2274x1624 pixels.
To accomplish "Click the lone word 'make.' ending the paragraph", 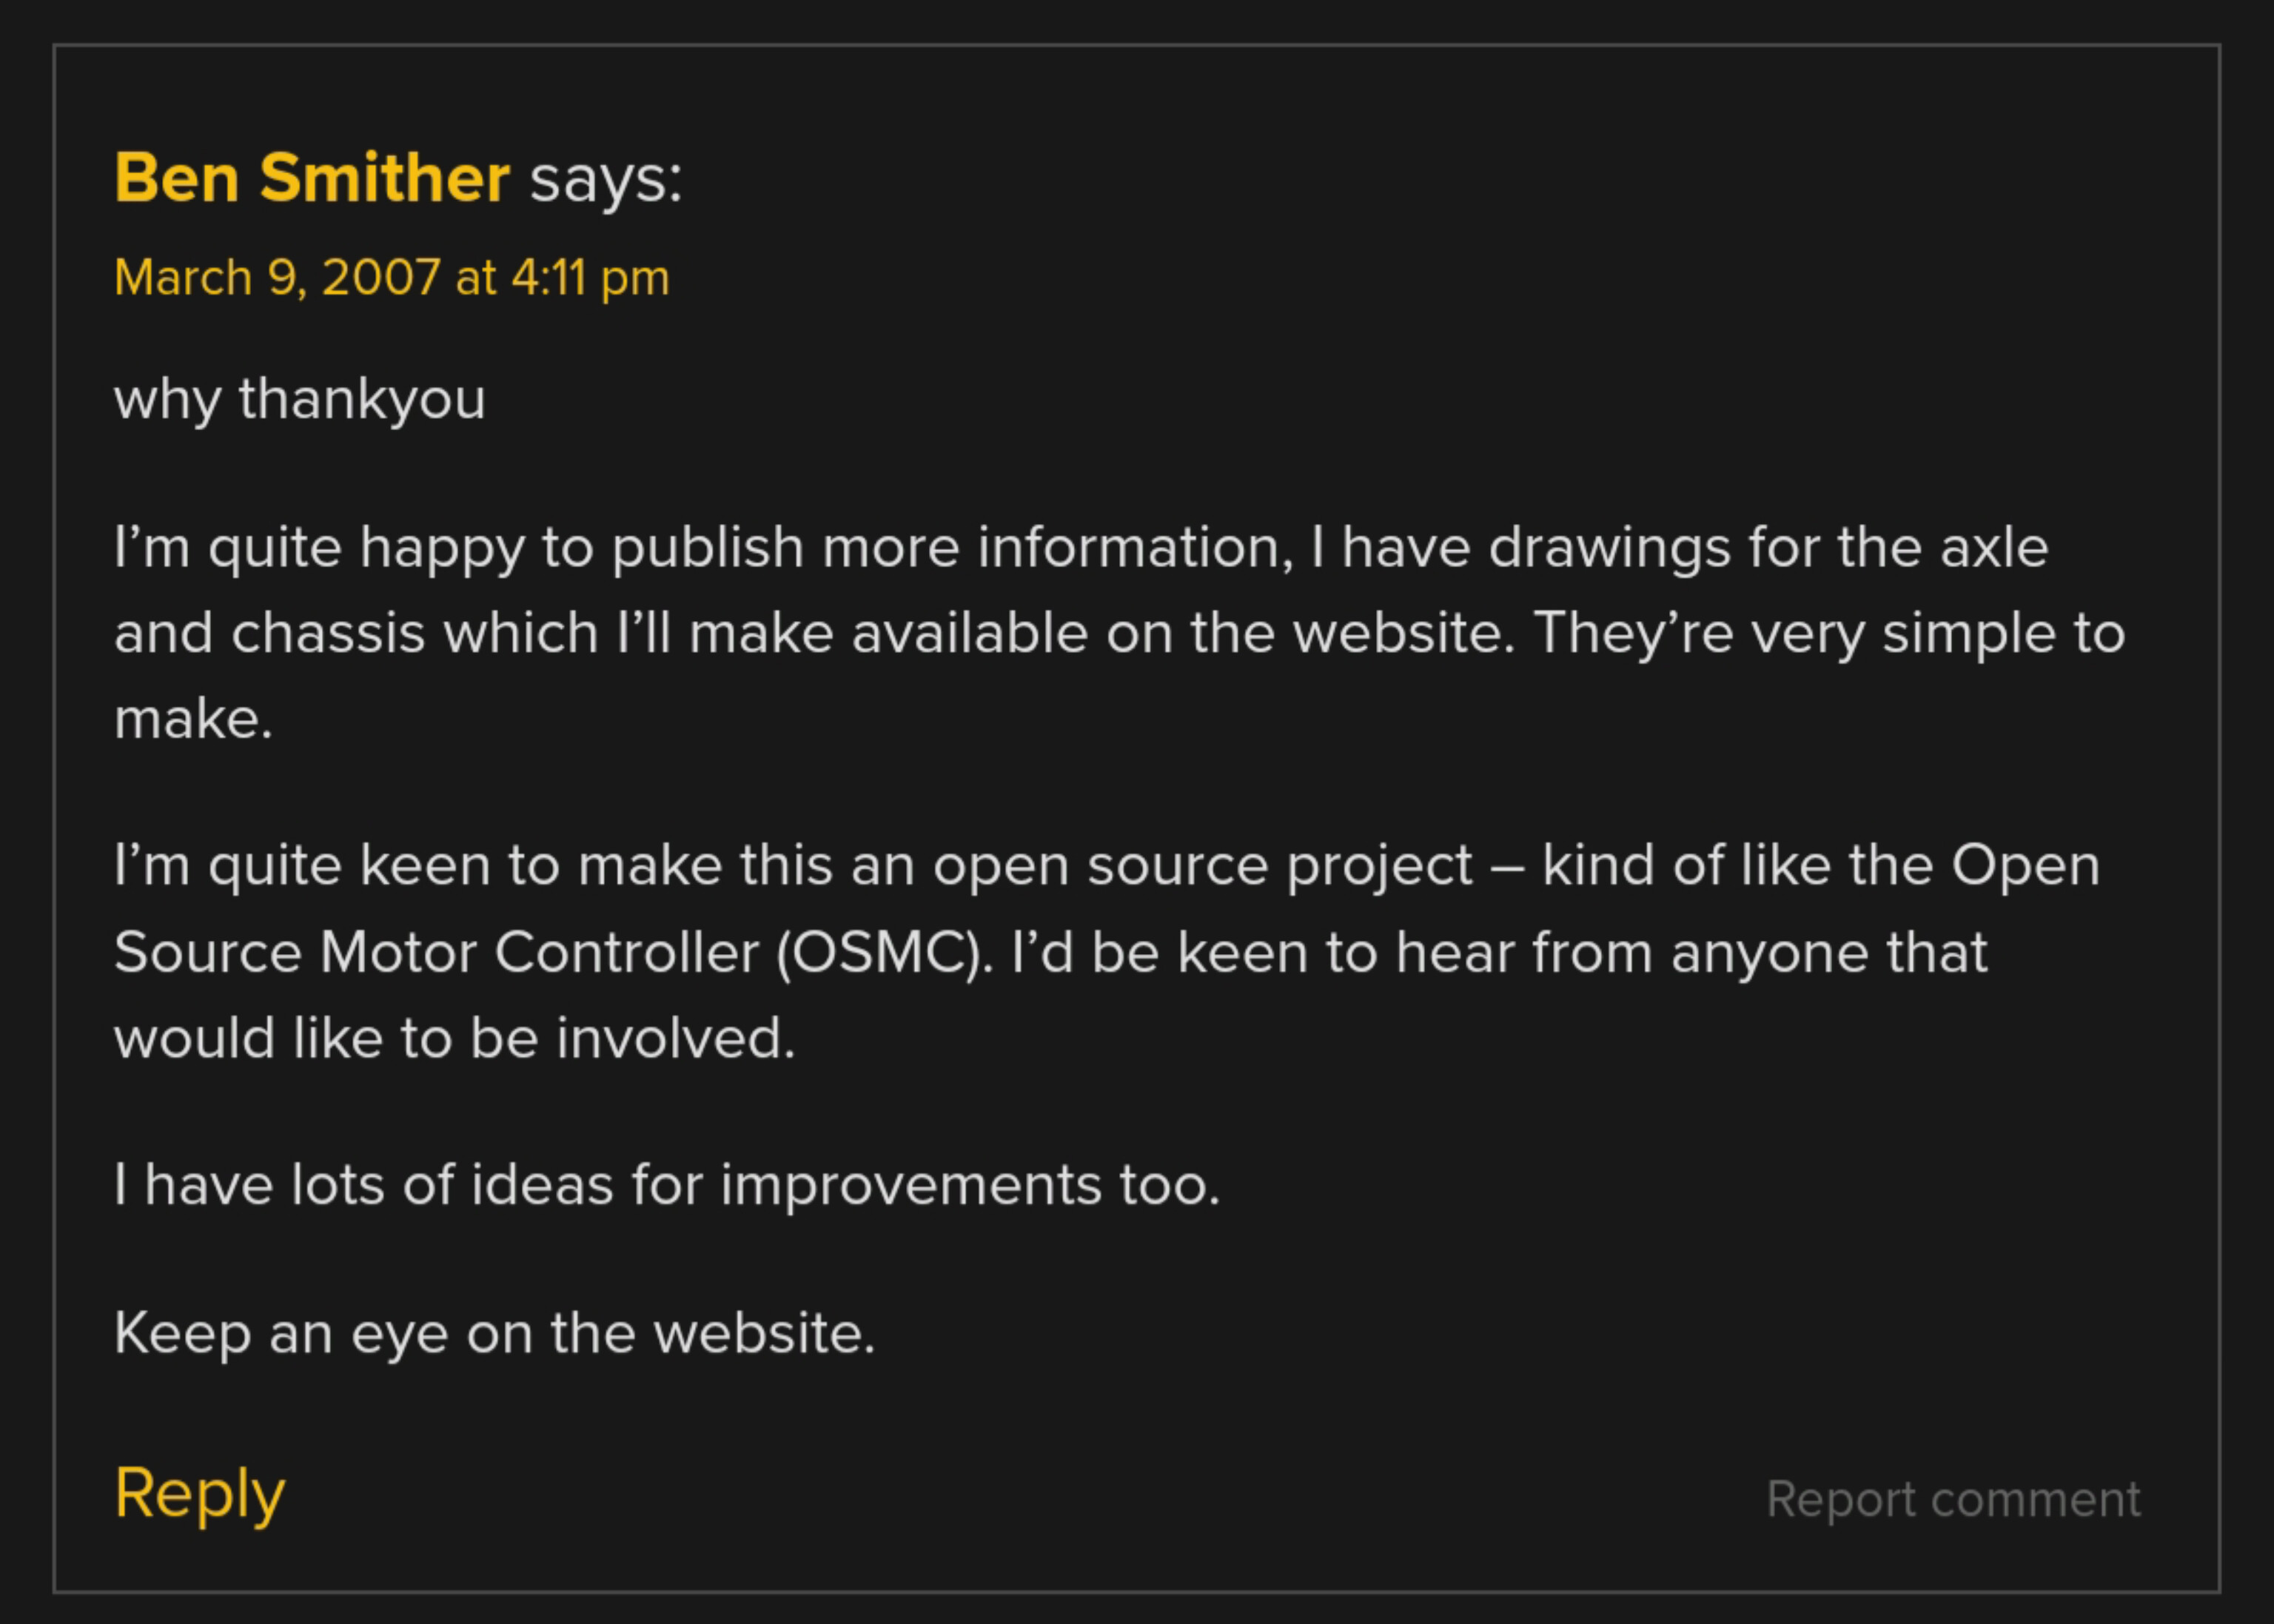I will pyautogui.click(x=193, y=719).
